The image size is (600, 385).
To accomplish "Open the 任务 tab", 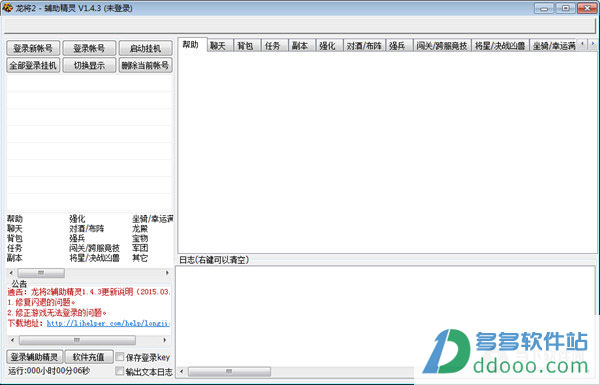I will pyautogui.click(x=274, y=46).
